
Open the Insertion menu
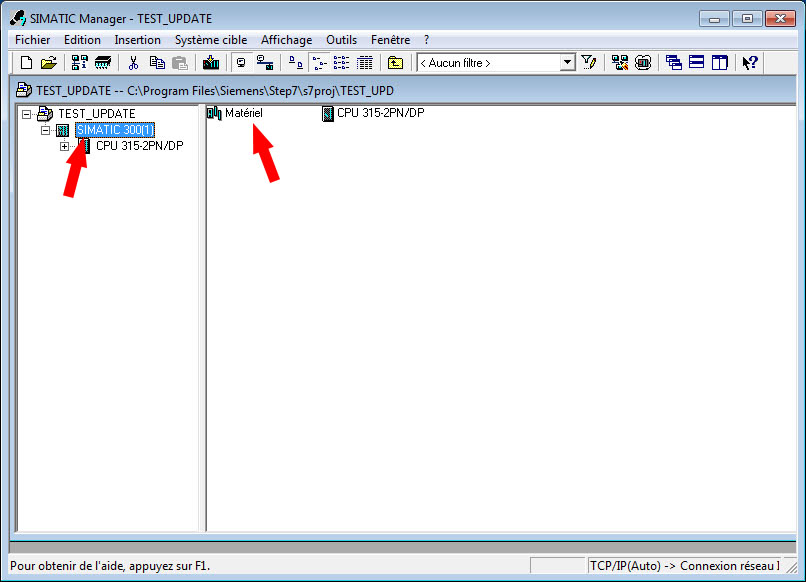click(x=138, y=40)
